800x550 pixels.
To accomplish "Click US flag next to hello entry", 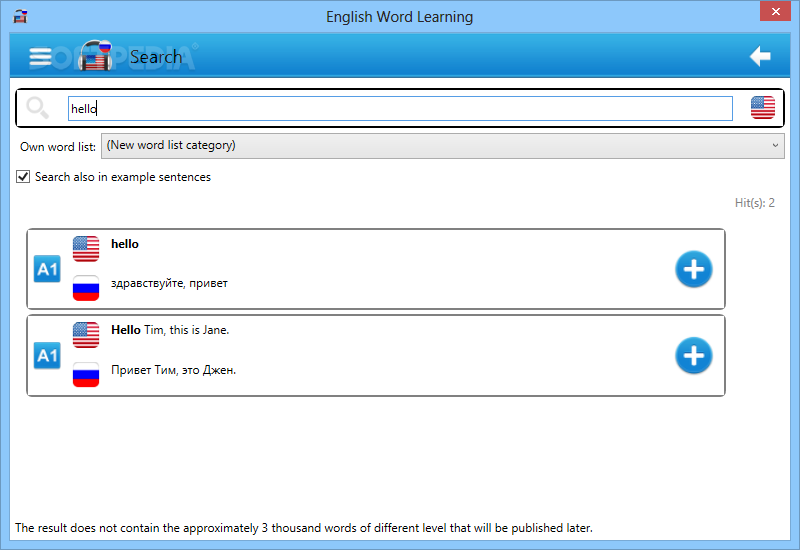I will [86, 249].
